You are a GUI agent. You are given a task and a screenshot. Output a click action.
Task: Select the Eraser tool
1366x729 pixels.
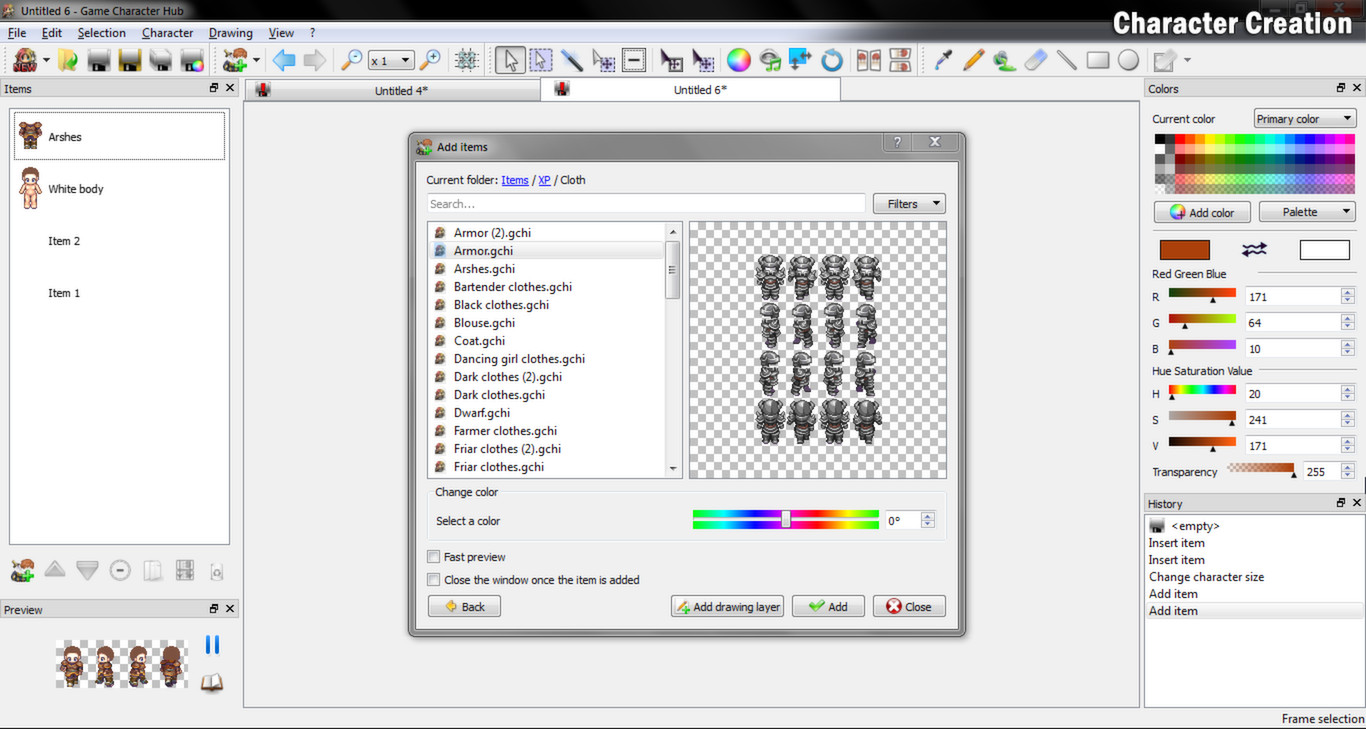1035,60
